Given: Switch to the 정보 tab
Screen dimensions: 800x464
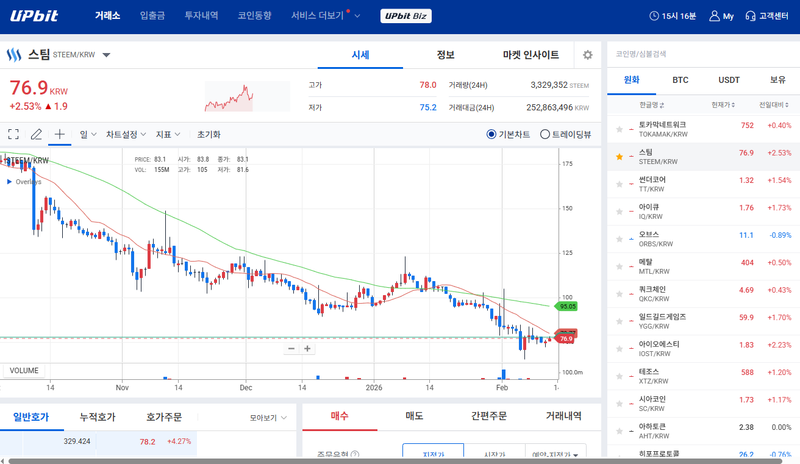Looking at the screenshot, I should [x=446, y=55].
